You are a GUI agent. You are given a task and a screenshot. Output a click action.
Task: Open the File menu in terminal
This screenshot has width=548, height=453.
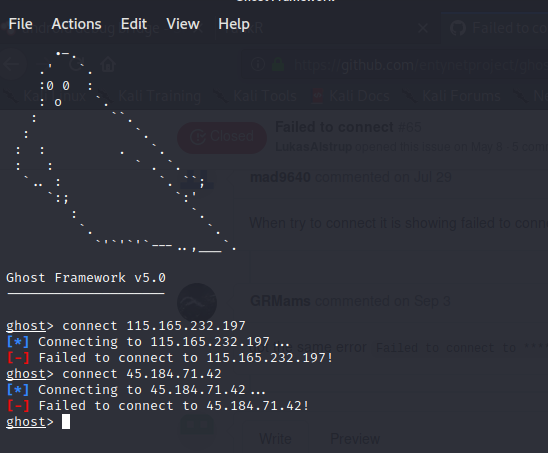(x=20, y=24)
